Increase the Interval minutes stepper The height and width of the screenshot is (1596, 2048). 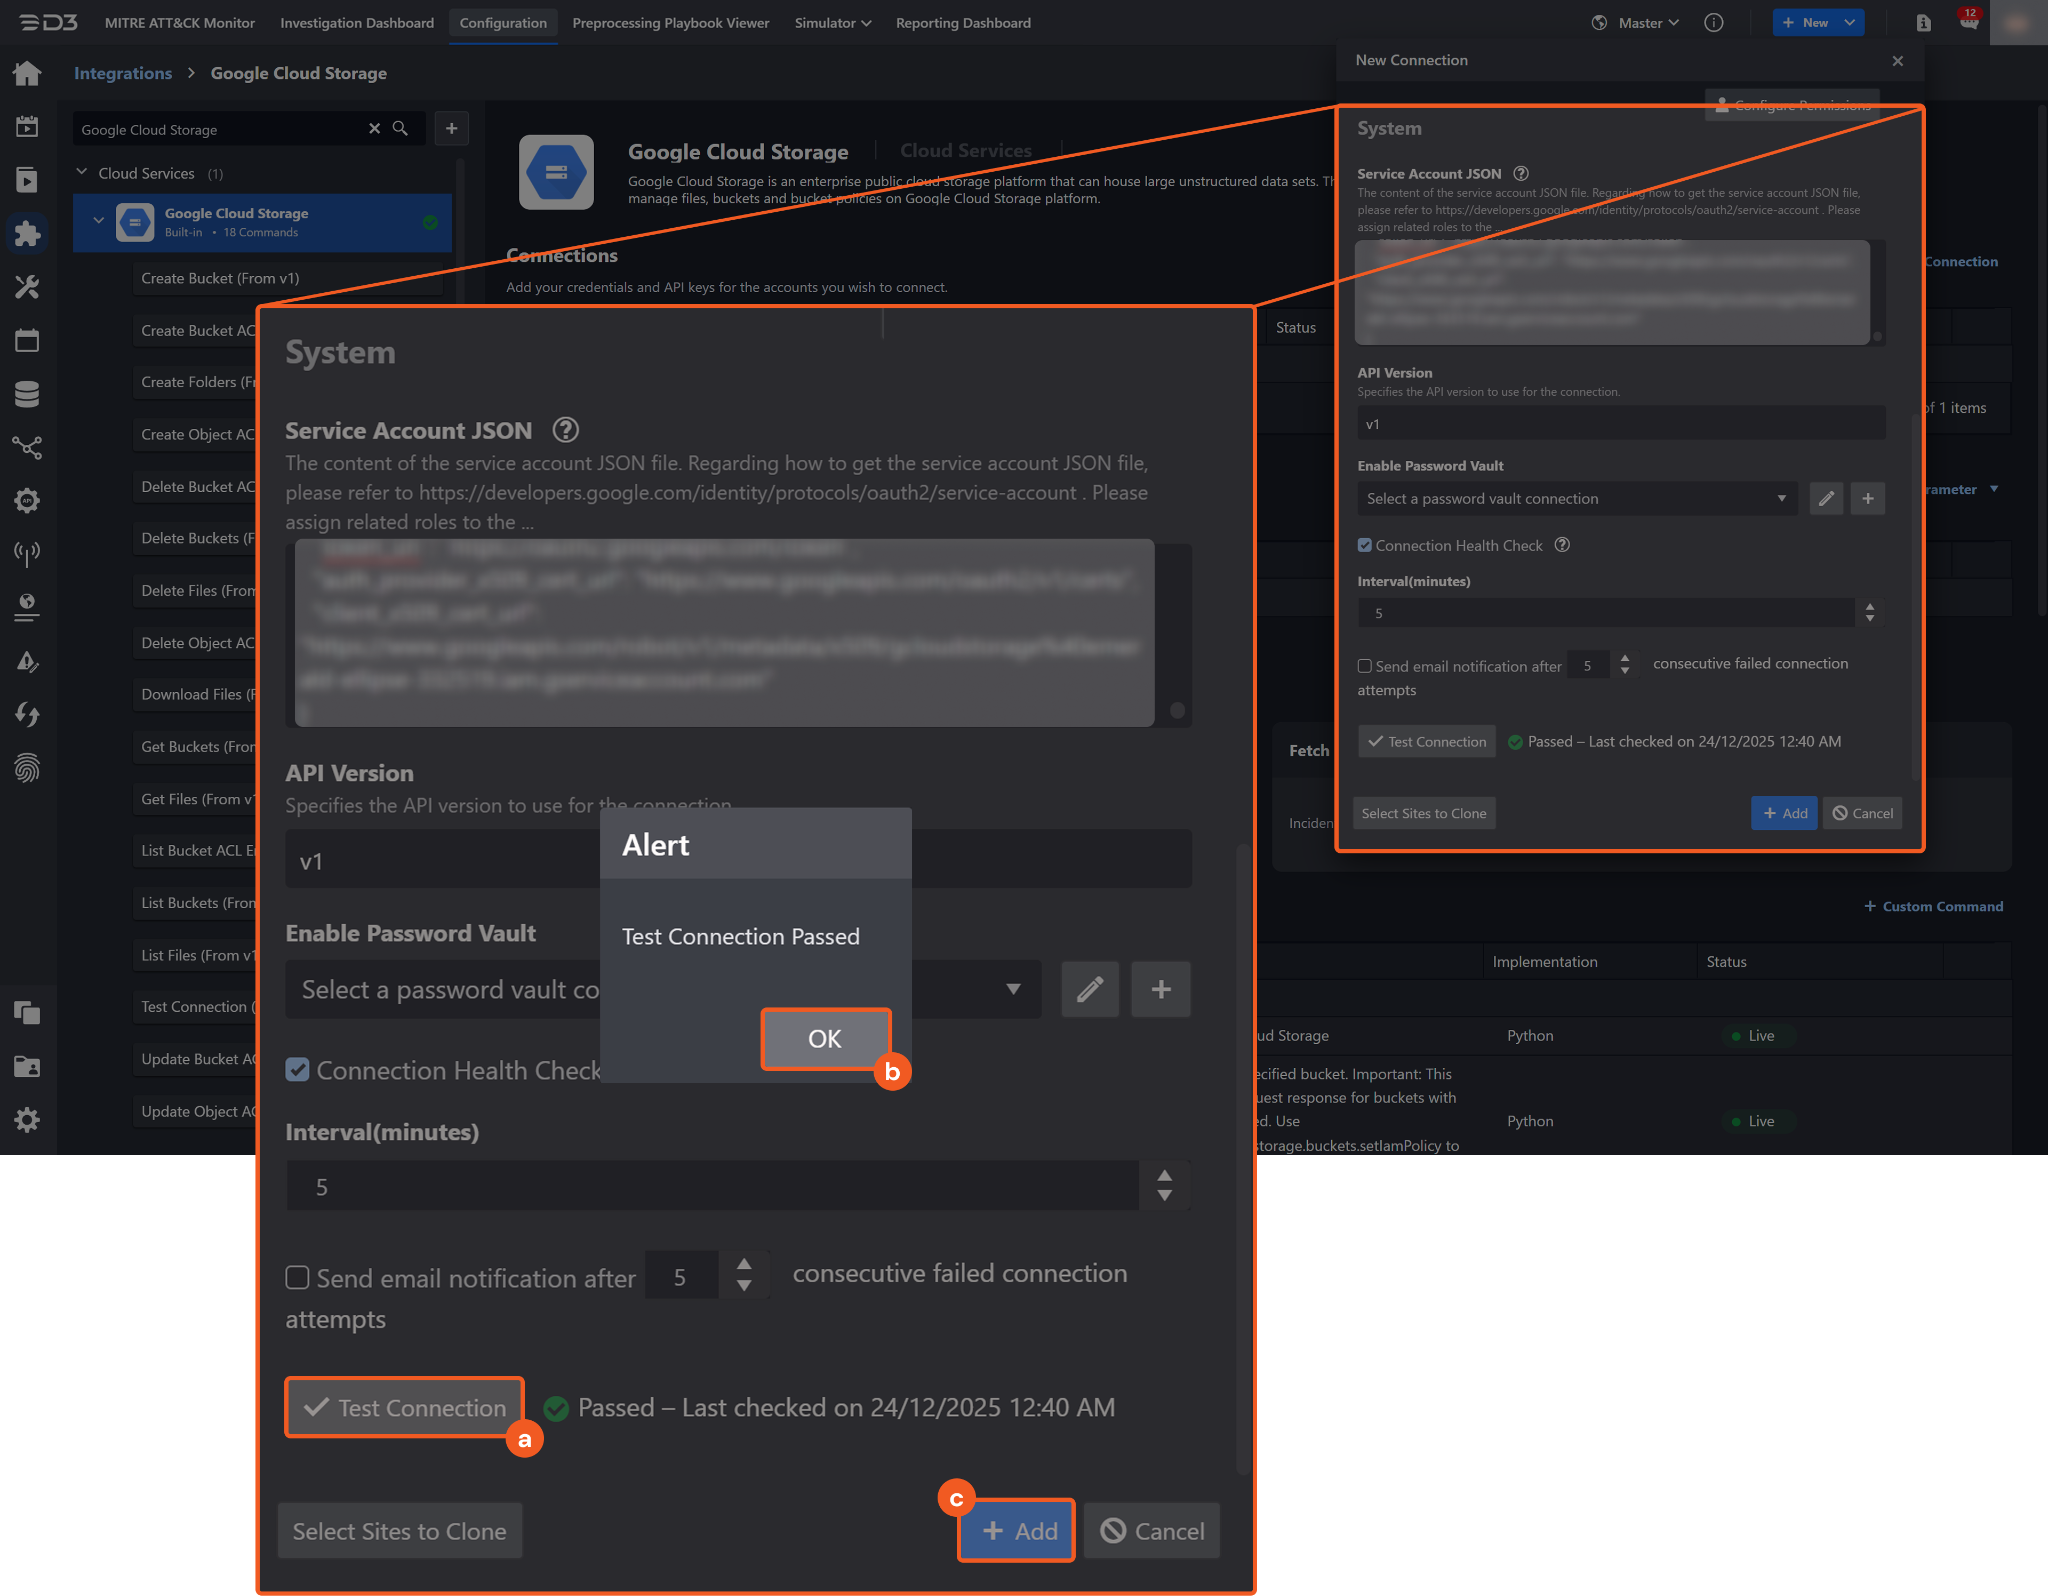coord(1164,1176)
